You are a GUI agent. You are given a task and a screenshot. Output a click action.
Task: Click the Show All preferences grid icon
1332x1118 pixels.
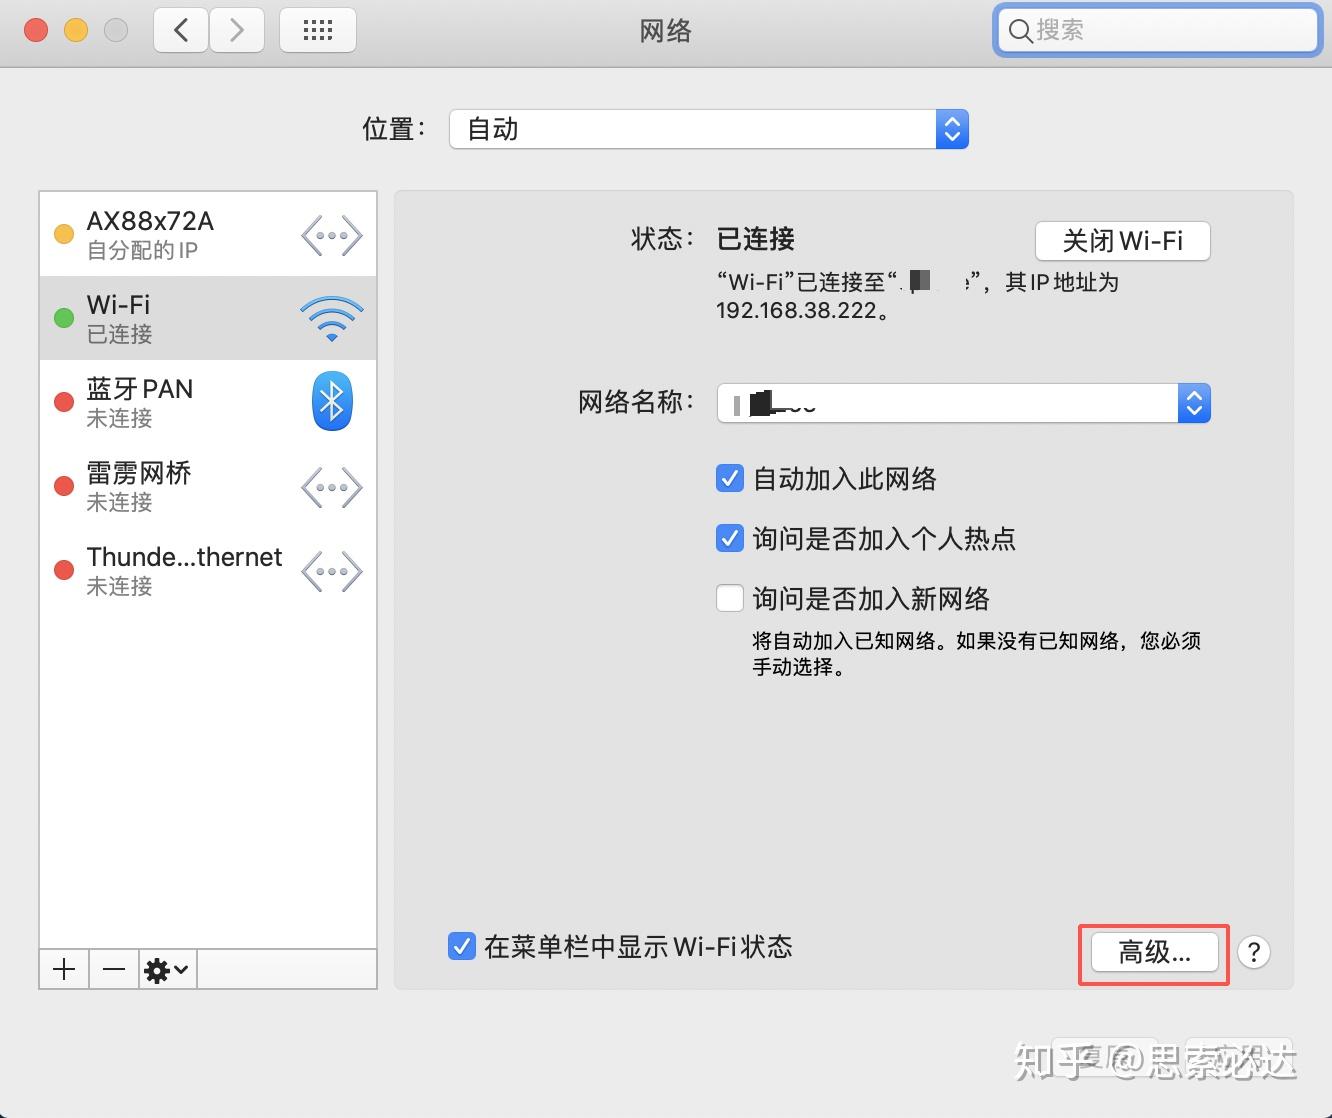coord(317,29)
